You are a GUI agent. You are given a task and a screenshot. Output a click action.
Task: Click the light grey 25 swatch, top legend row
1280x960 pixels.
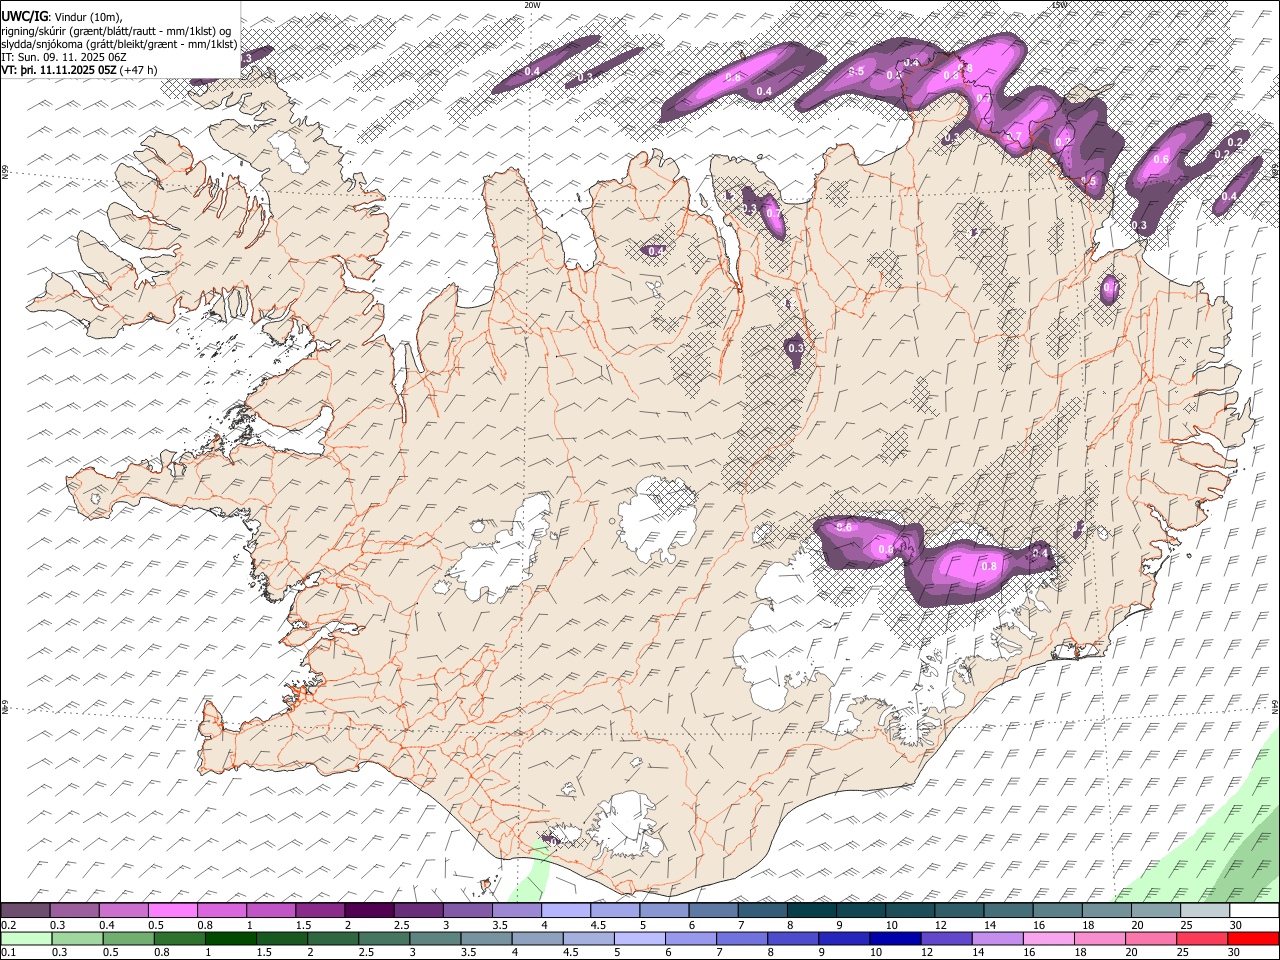pos(1204,910)
